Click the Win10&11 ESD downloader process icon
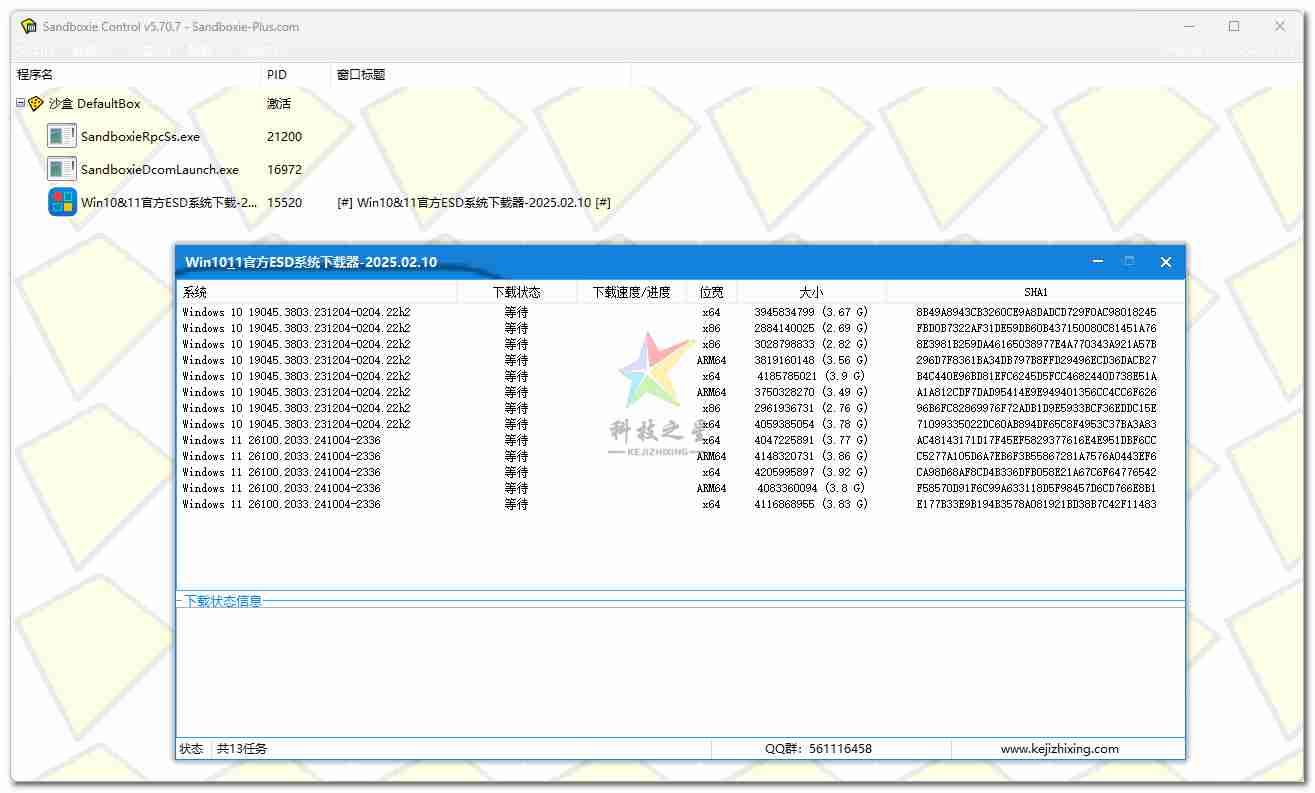1315x793 pixels. coord(62,202)
